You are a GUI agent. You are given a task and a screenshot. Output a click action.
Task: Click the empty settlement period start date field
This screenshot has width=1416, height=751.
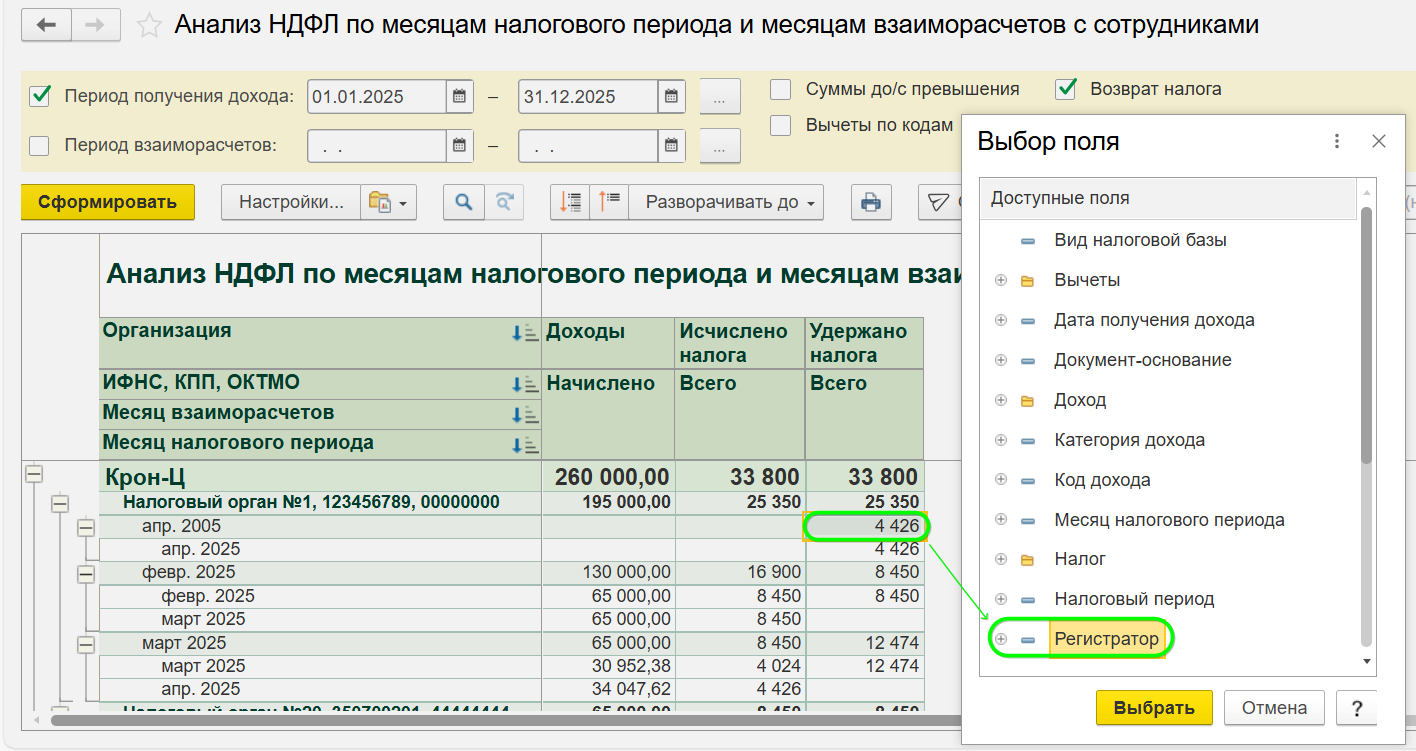tap(376, 146)
